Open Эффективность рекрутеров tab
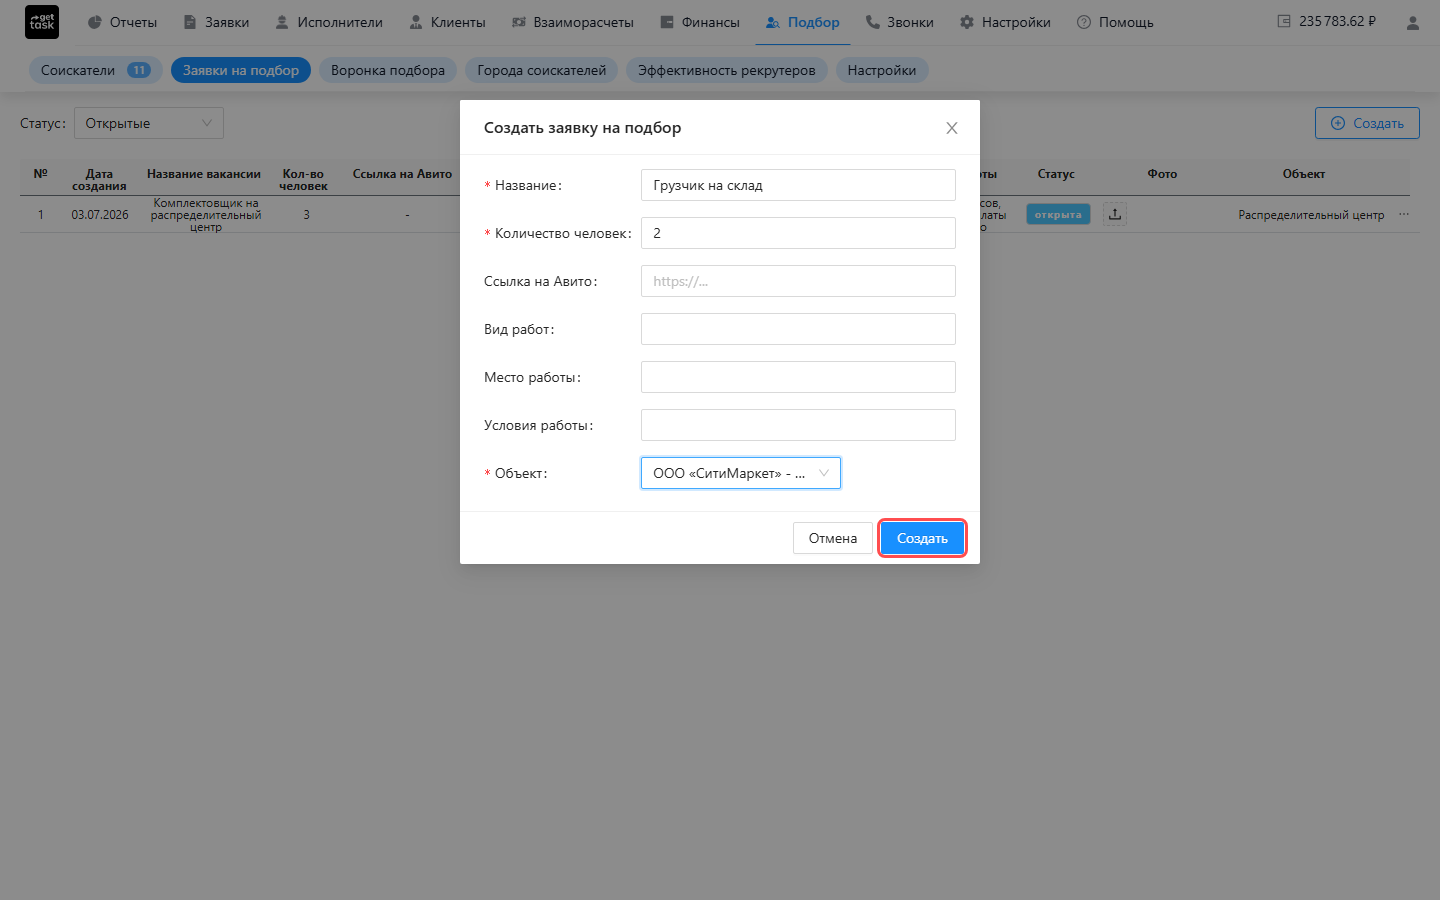This screenshot has width=1440, height=900. tap(727, 70)
